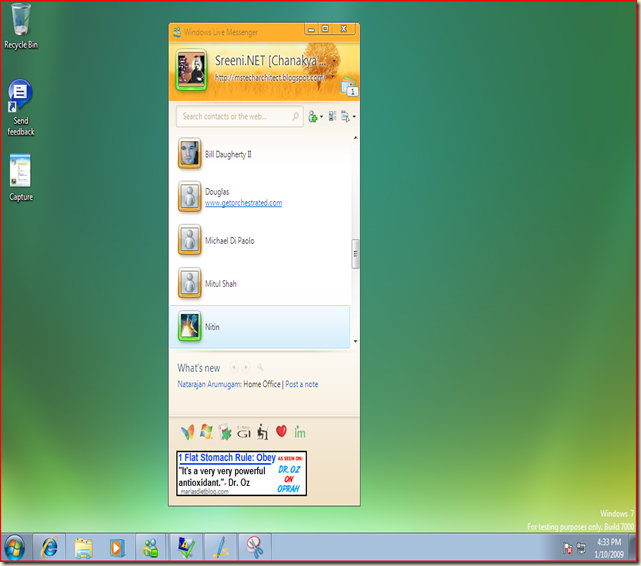Open the Send feedback desktop shortcut
Viewport: 641px width, 566px height.
click(20, 108)
